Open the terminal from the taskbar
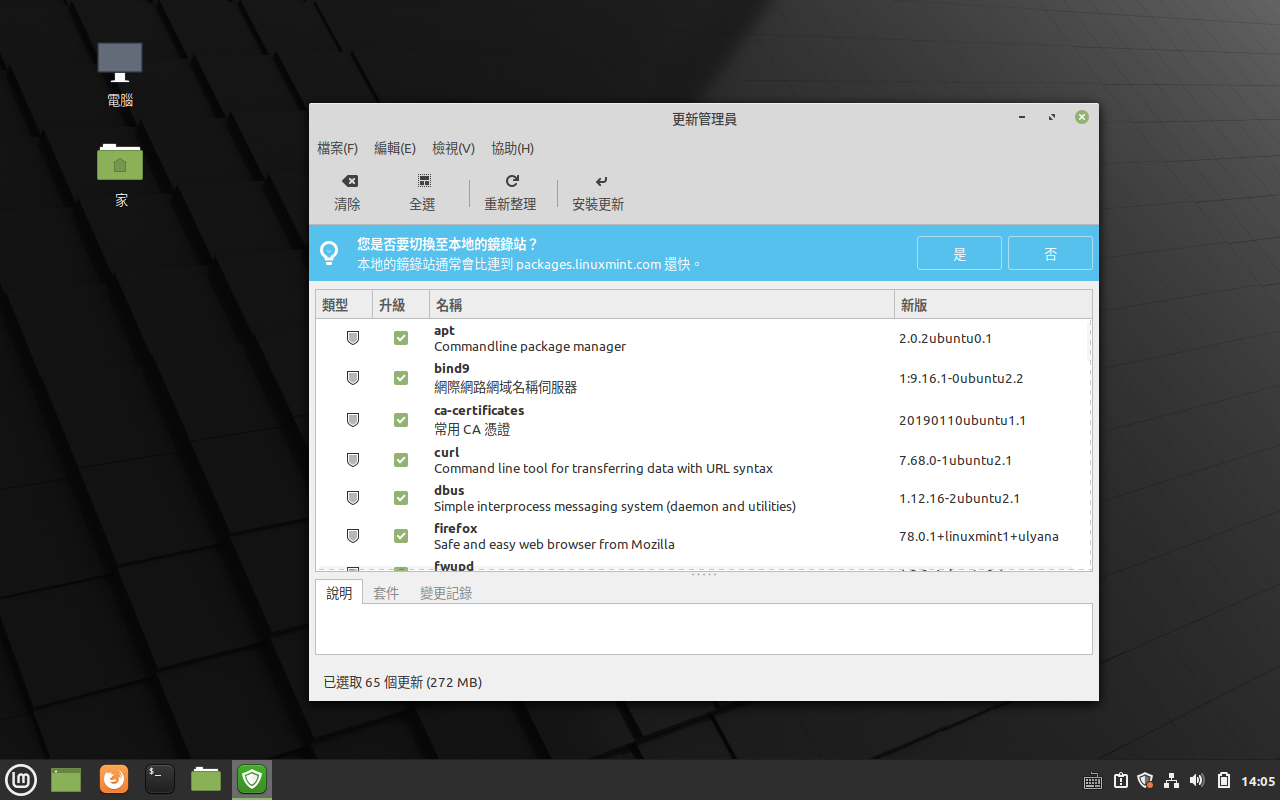Screen dimensions: 1280x800 (160, 778)
